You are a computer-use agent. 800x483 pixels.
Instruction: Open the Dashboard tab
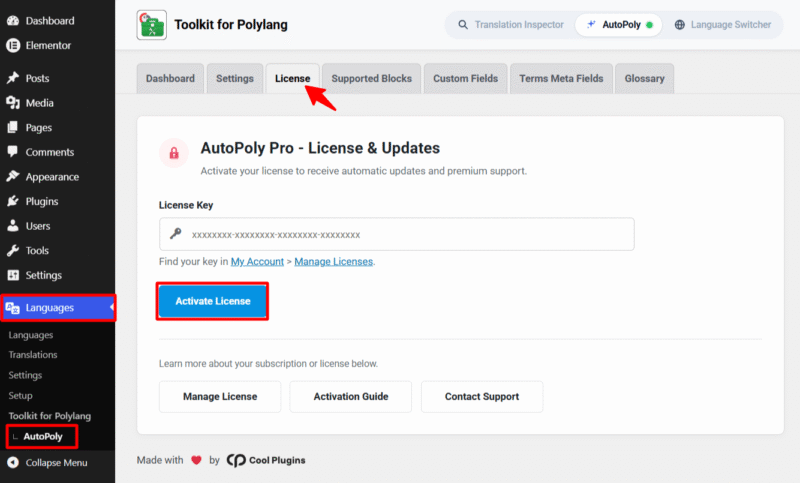[x=170, y=79]
